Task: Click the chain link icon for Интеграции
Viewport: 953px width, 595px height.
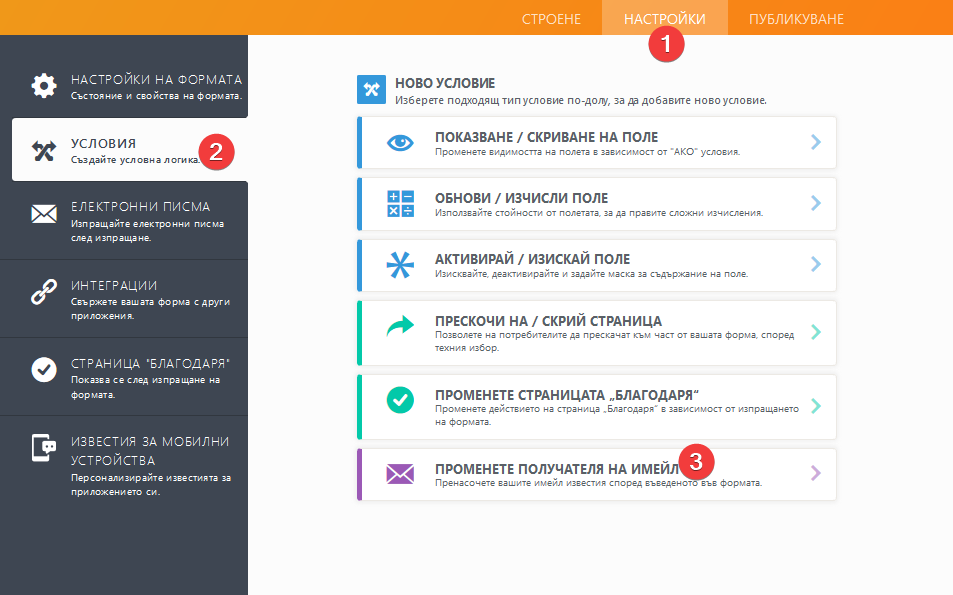Action: pyautogui.click(x=44, y=292)
